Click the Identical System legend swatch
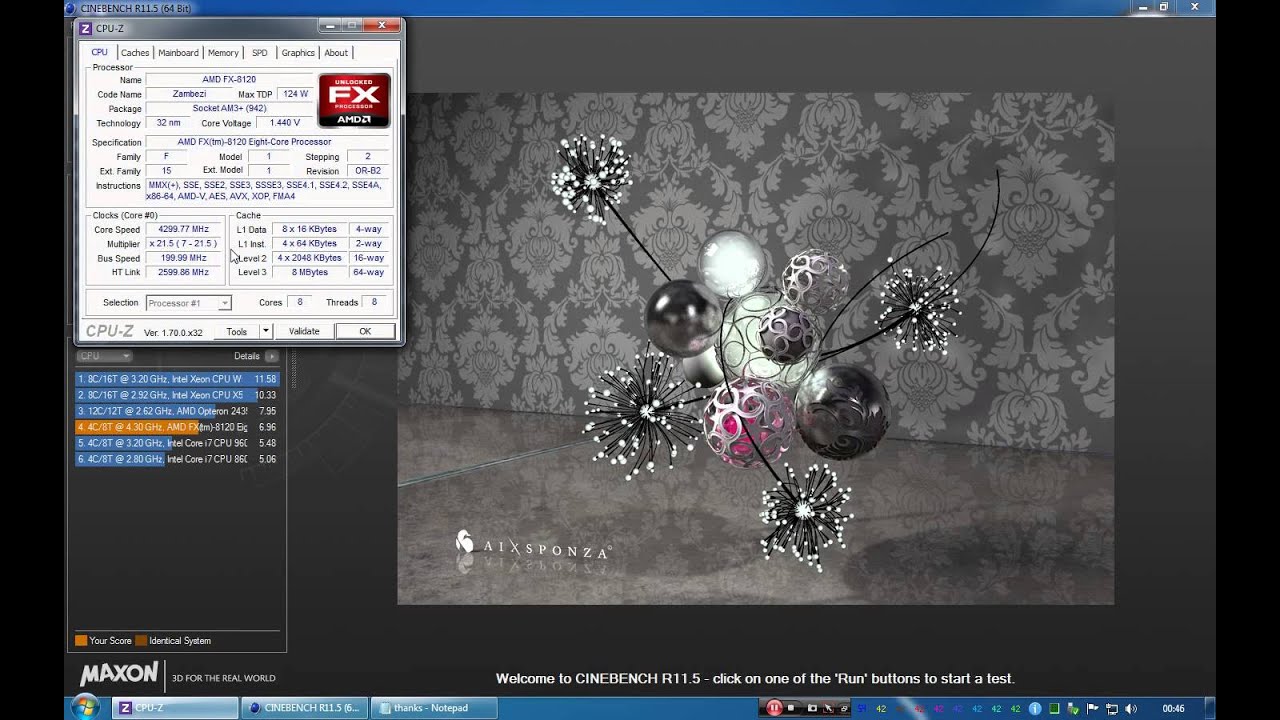 [x=141, y=640]
